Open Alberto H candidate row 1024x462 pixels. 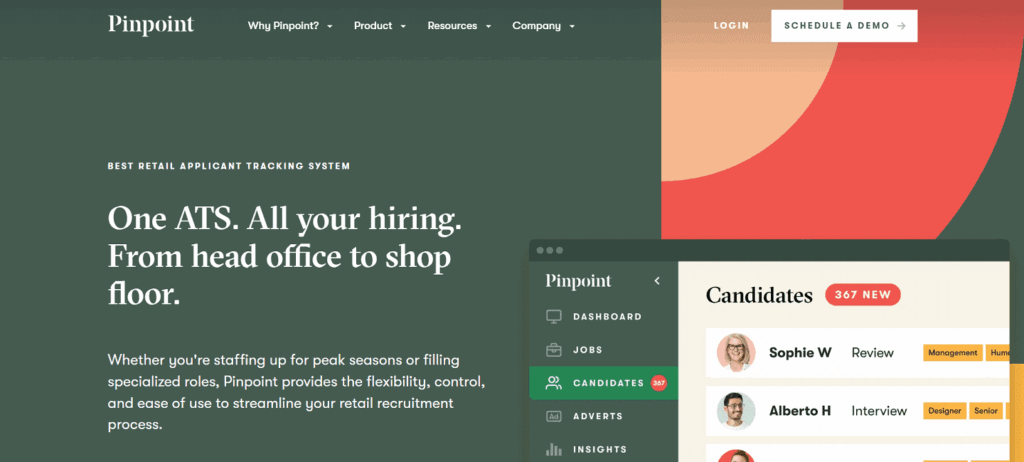pos(857,411)
